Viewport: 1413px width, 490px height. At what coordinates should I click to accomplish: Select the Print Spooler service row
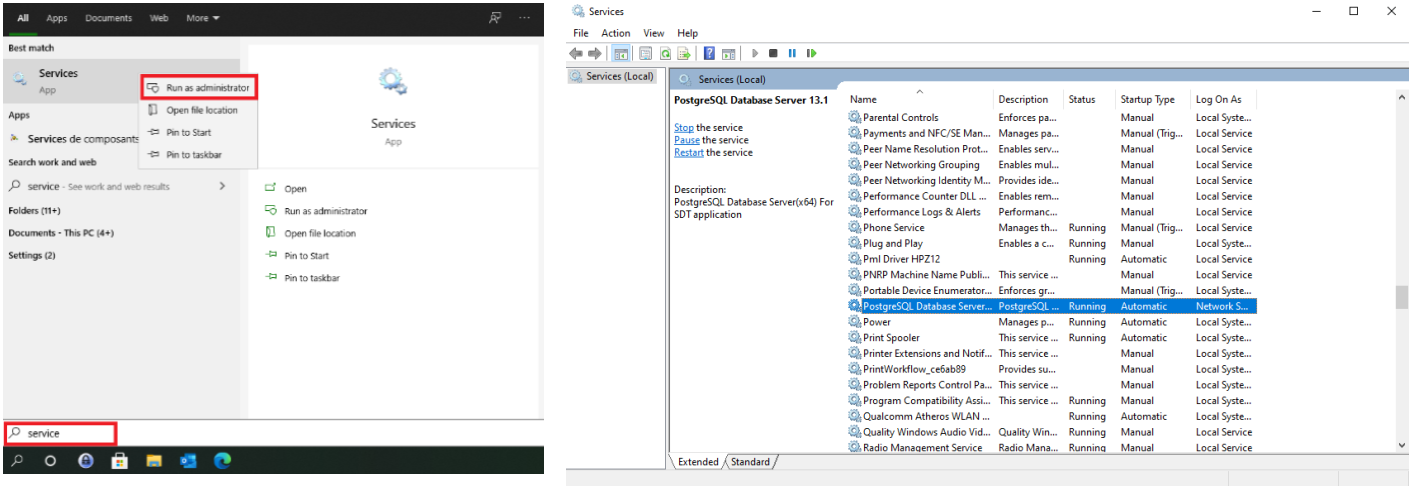tap(892, 338)
